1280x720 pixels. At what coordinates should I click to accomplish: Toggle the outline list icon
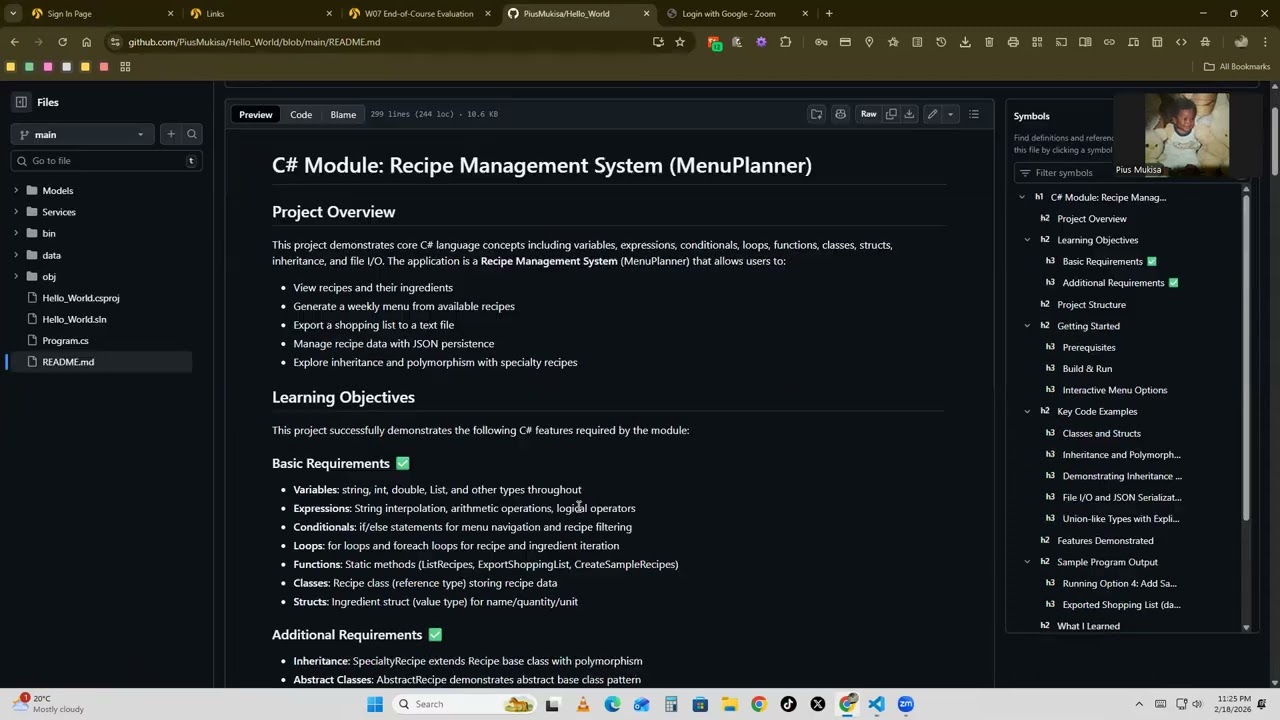pos(974,114)
